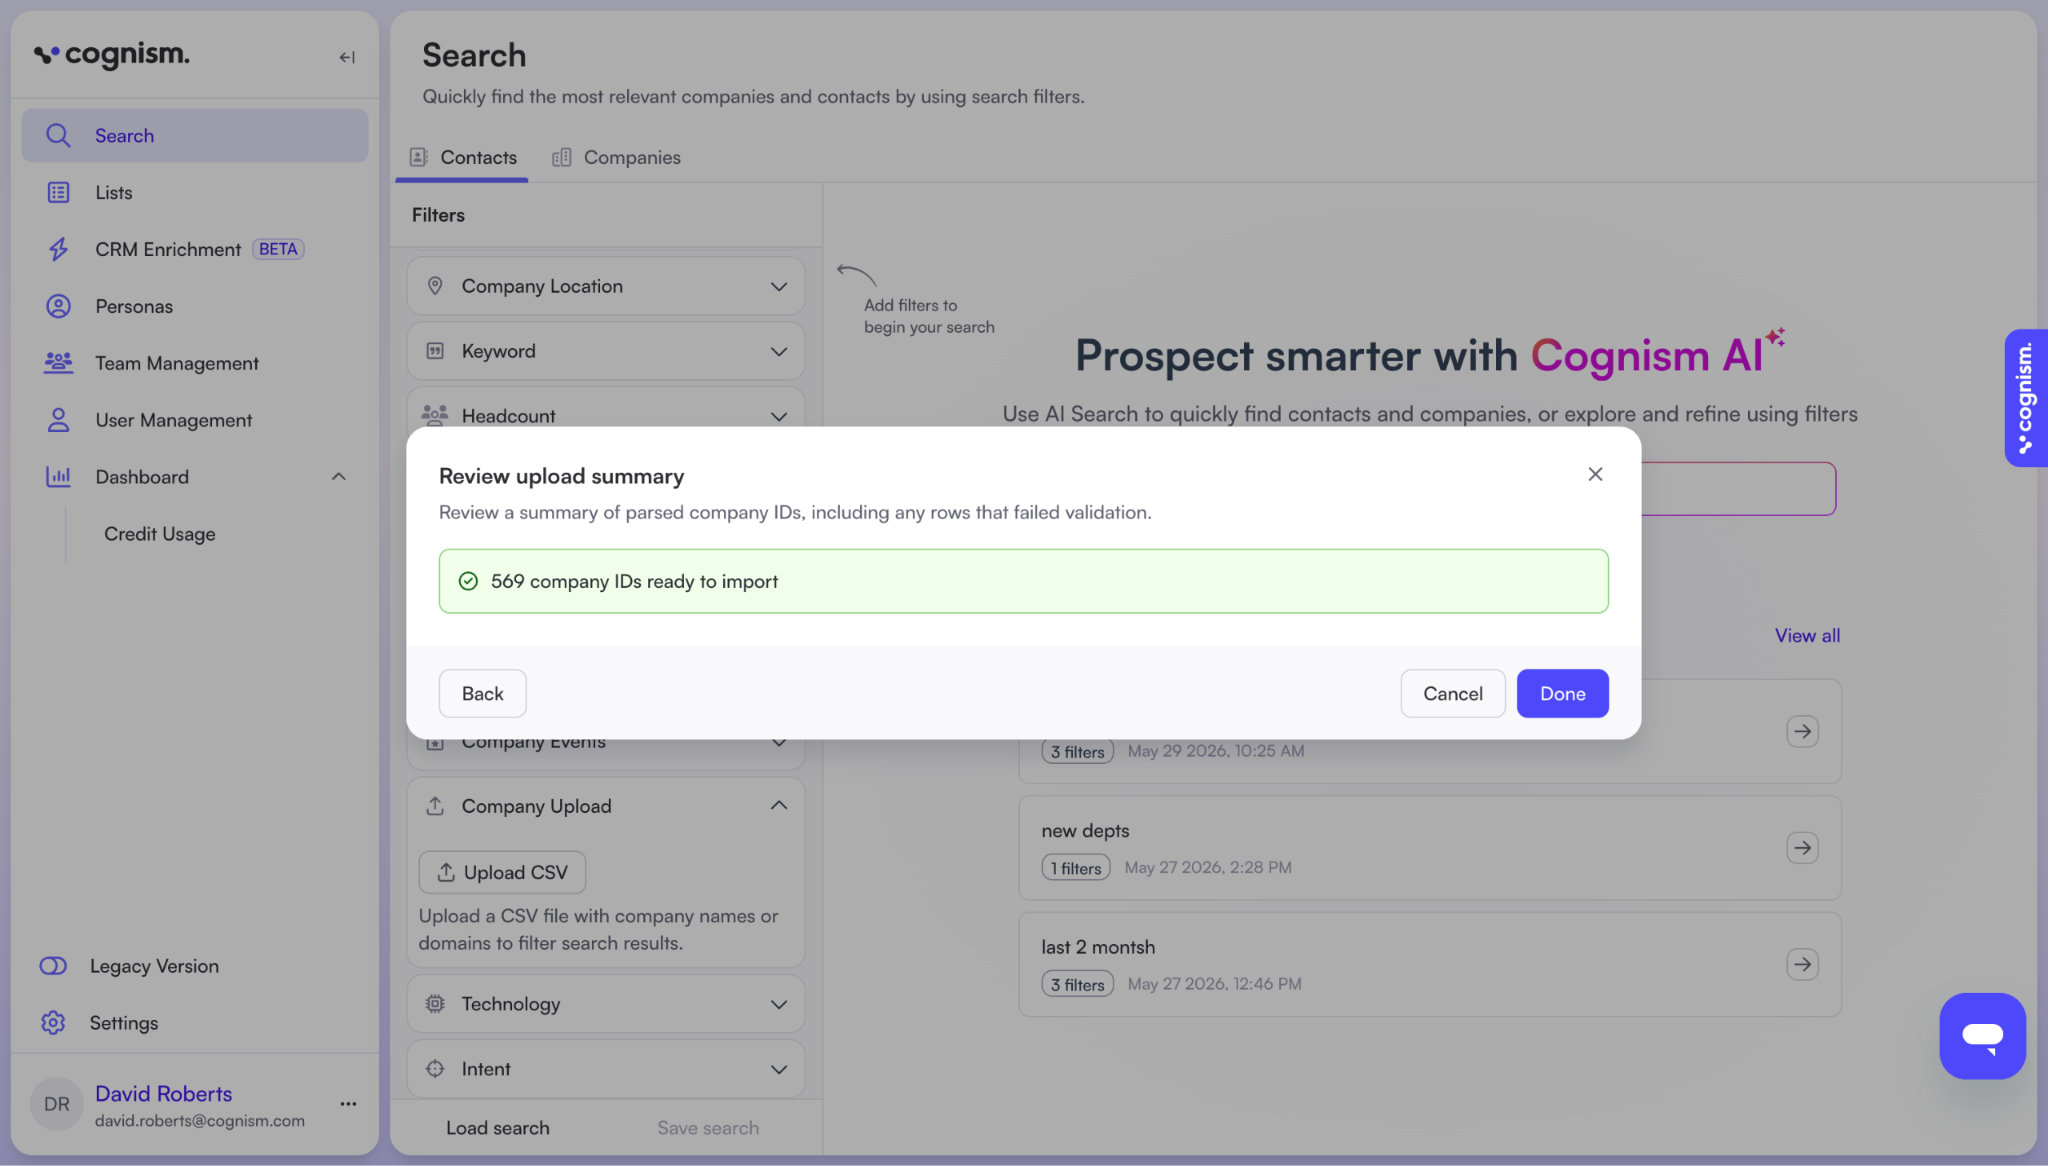
Task: Click Save search at bottom
Action: point(708,1127)
